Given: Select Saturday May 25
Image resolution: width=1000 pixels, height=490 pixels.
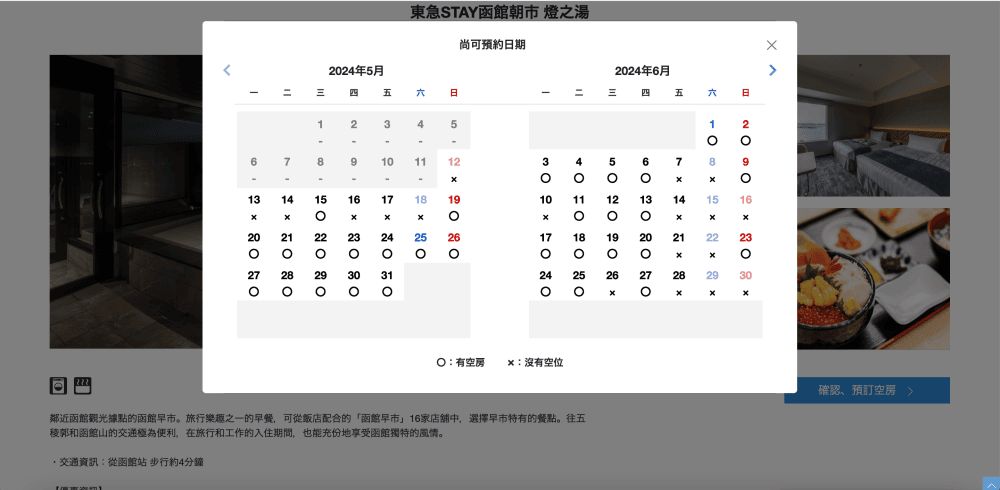Looking at the screenshot, I should click(x=420, y=245).
